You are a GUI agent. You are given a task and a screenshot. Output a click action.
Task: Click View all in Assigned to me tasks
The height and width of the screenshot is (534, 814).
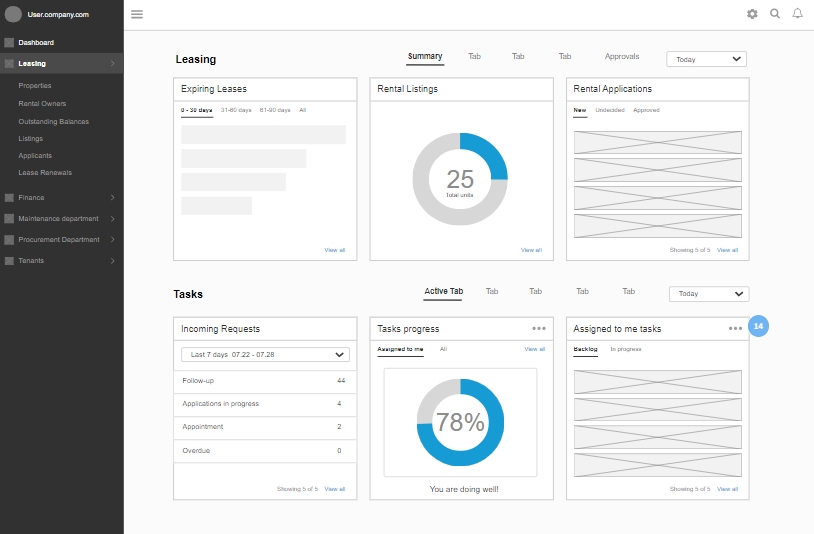(727, 489)
